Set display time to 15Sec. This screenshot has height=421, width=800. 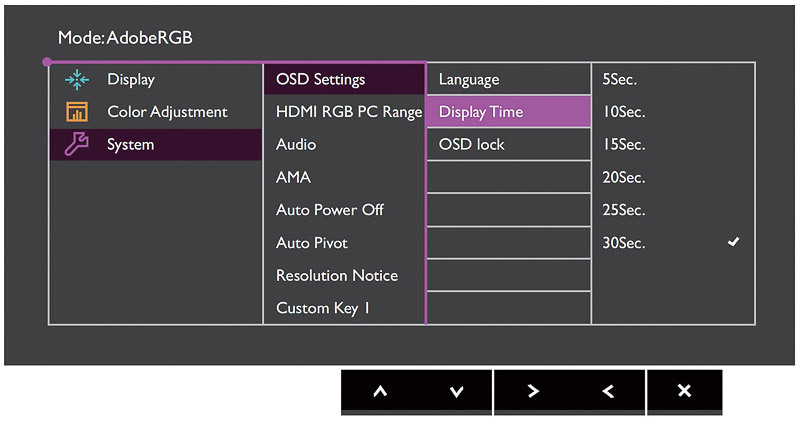click(672, 145)
